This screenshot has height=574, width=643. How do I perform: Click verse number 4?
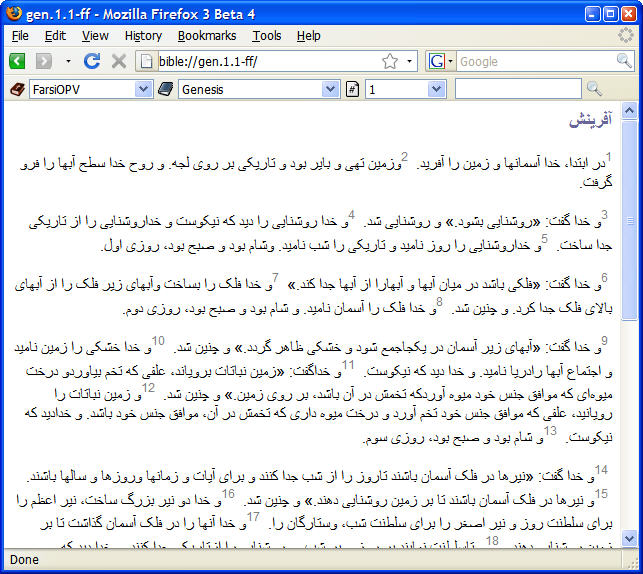click(351, 215)
